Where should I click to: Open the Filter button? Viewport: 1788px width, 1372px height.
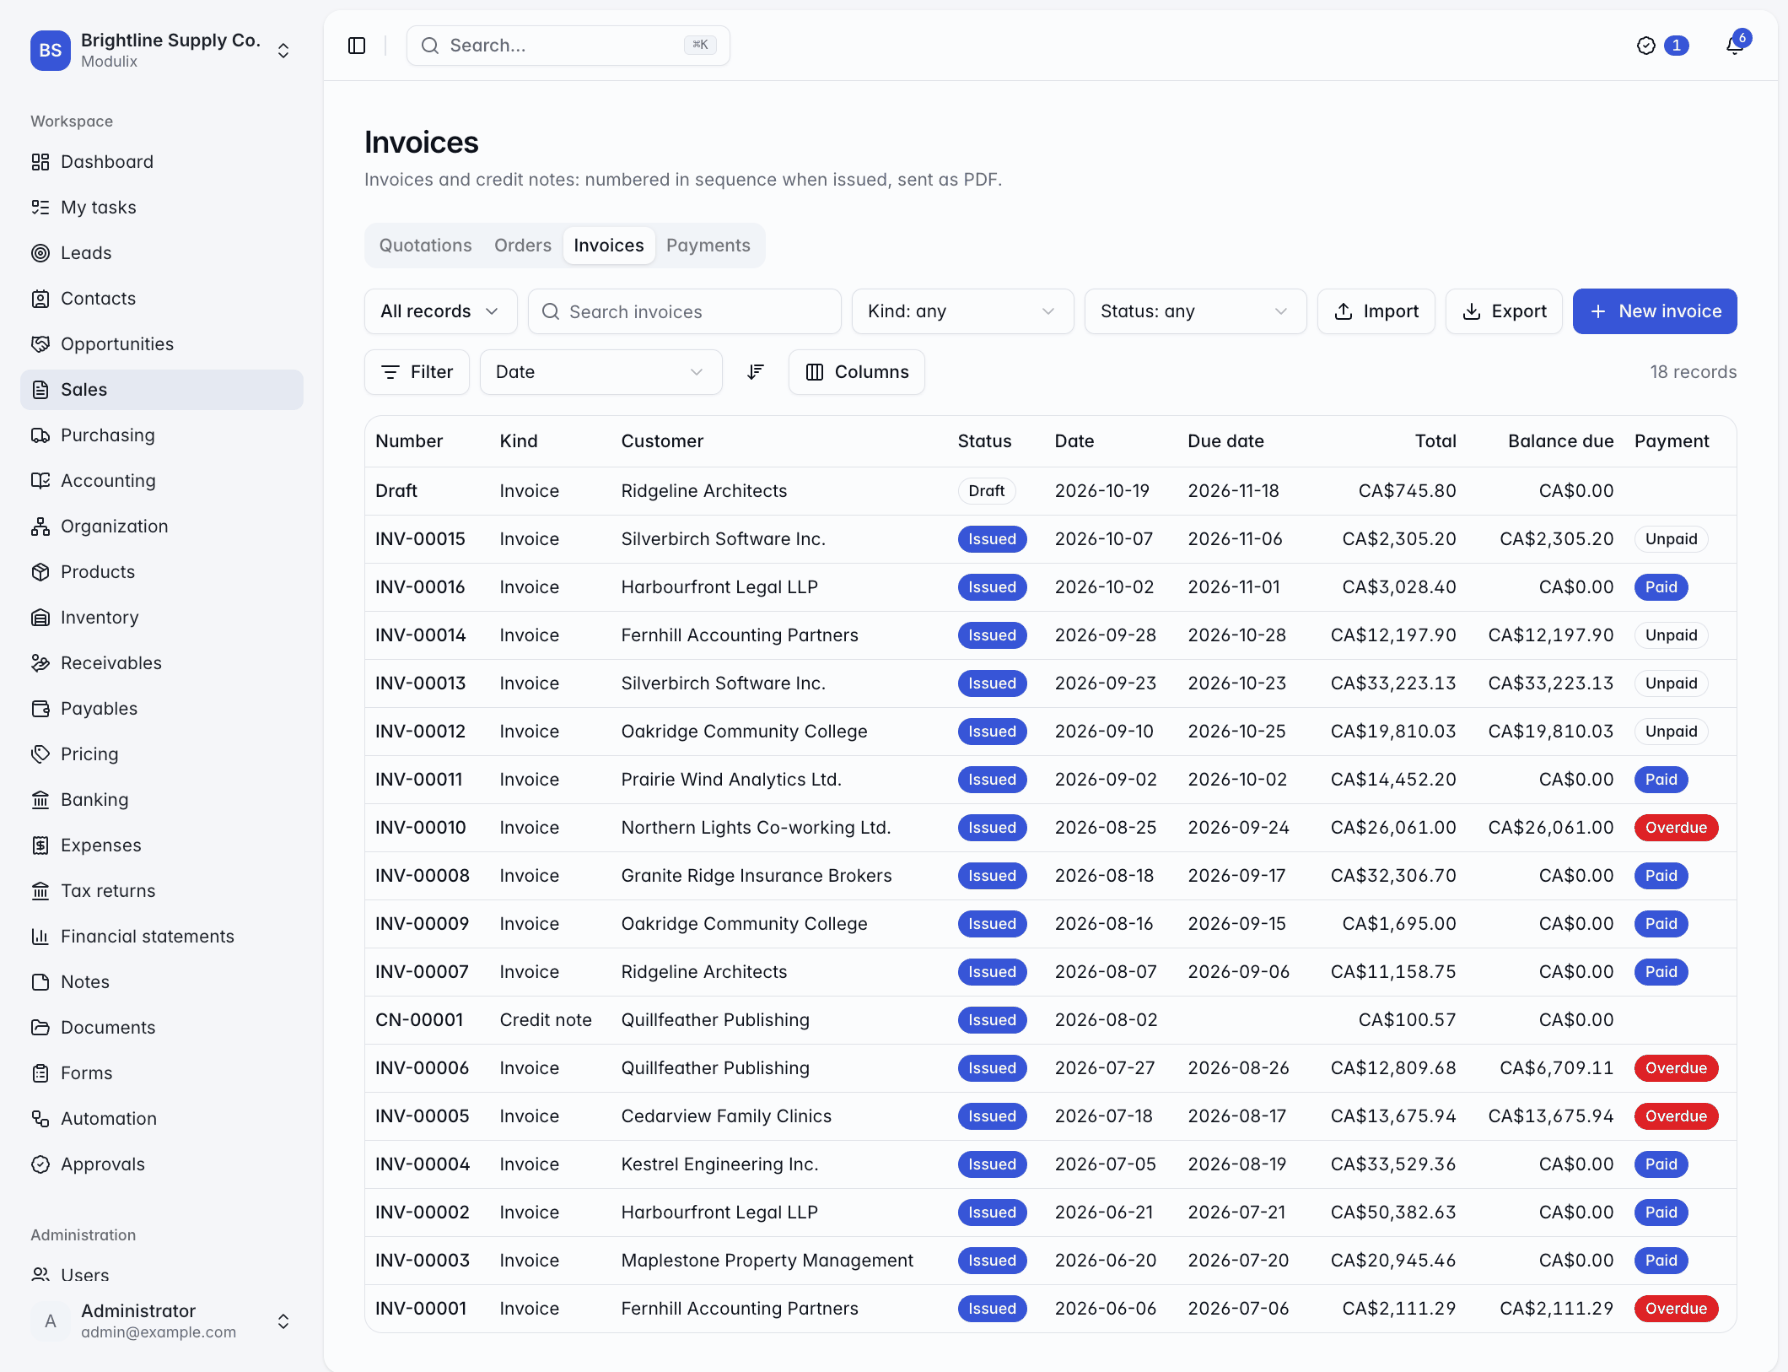[417, 372]
